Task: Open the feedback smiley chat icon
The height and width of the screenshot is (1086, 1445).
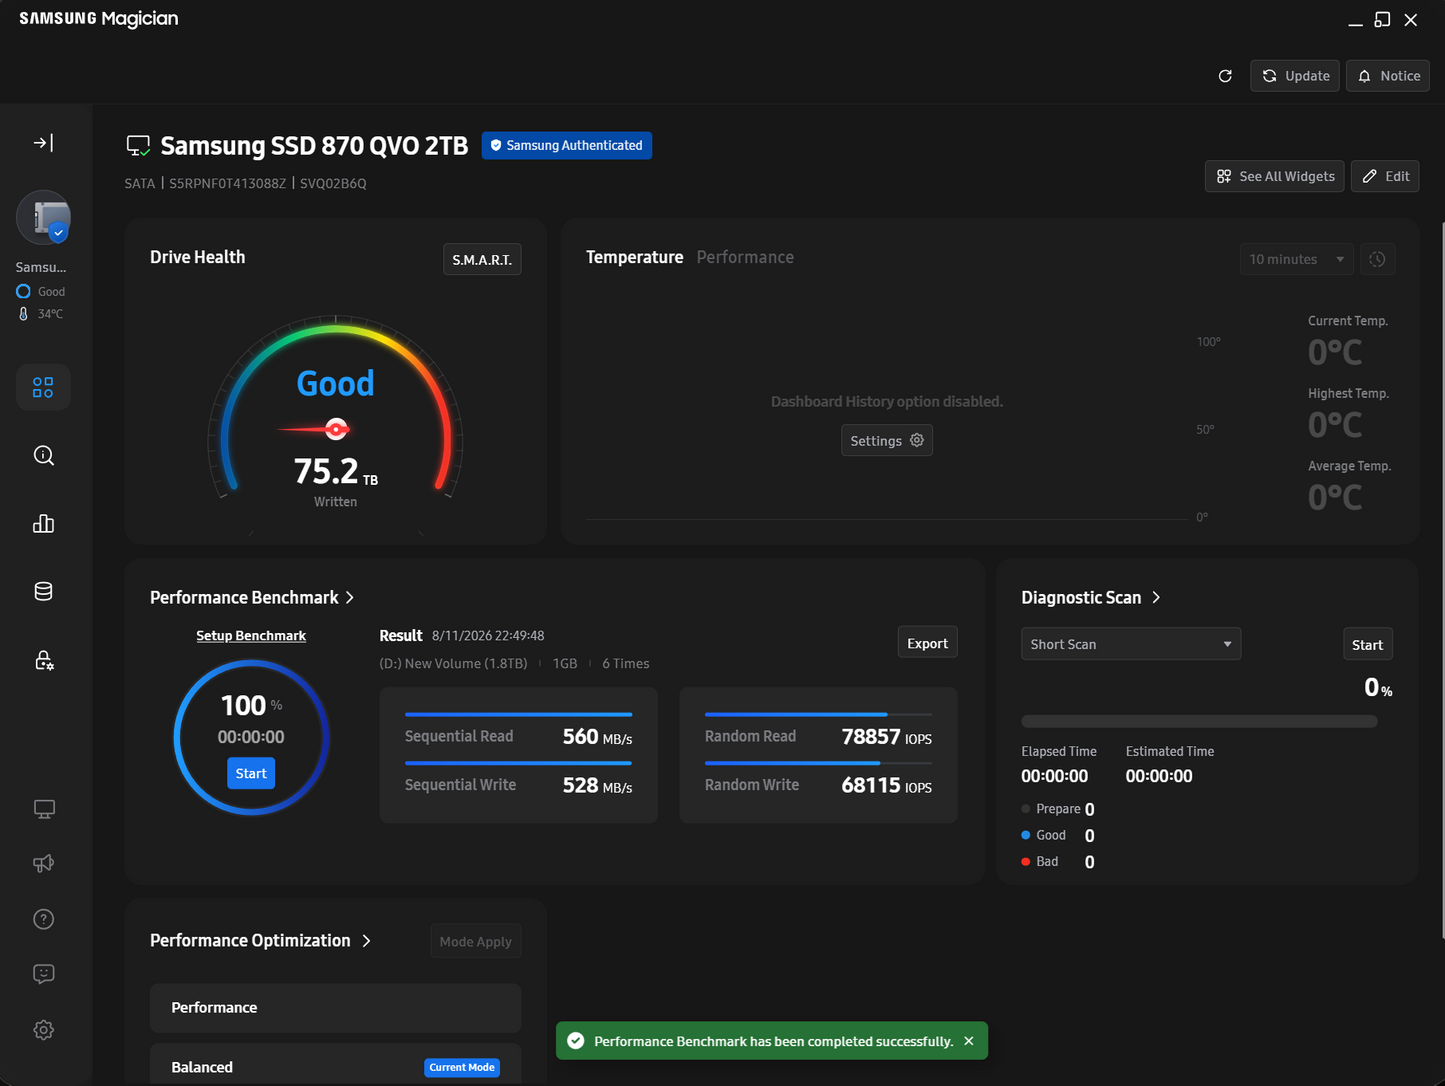Action: coord(43,974)
